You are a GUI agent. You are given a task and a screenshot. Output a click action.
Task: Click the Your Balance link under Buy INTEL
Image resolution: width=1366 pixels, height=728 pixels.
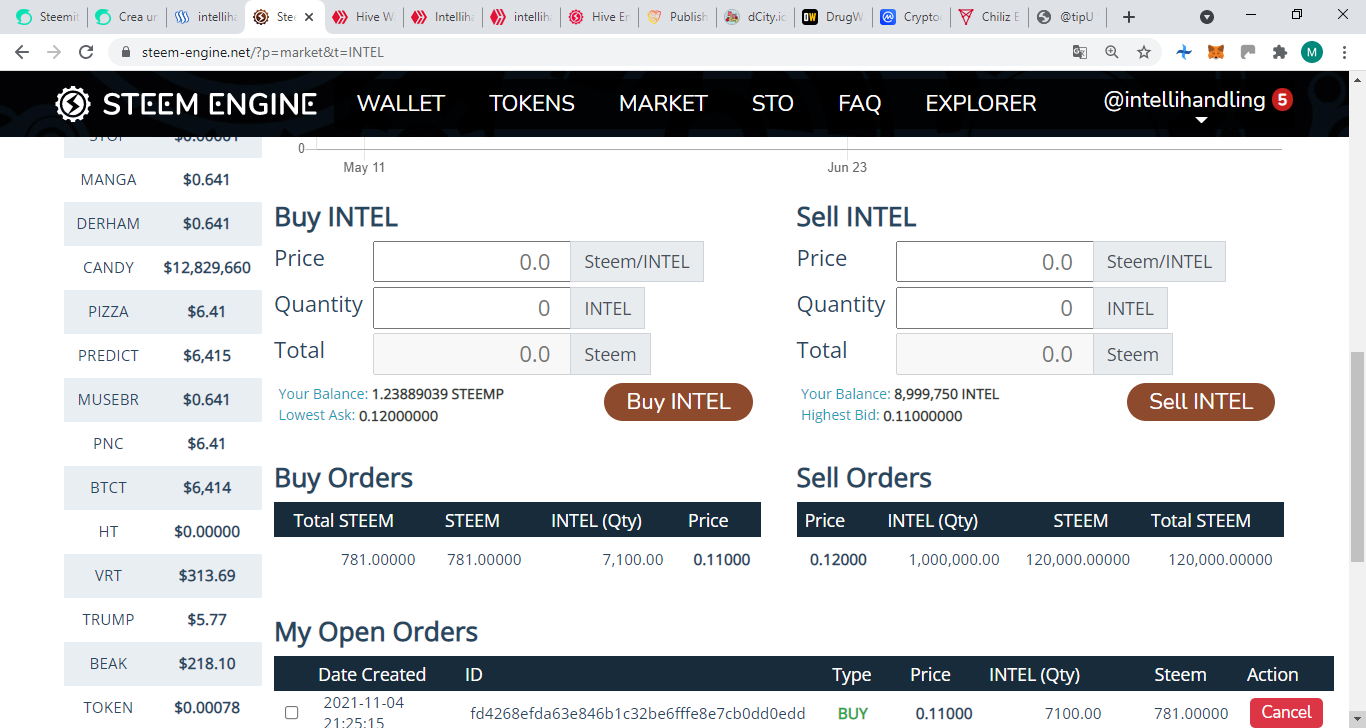point(323,394)
